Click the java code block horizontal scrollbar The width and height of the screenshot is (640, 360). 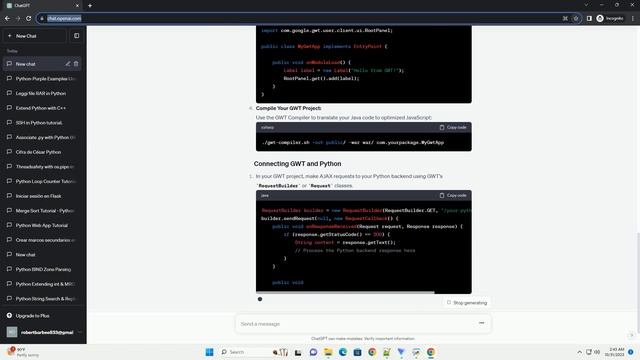(x=345, y=292)
